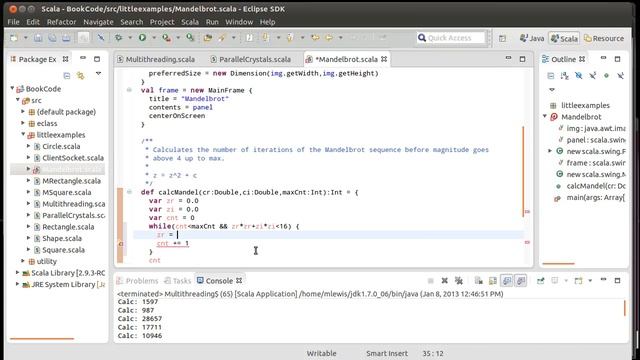Click Remove Launch X icon in Console
This screenshot has width=640, height=360.
(444, 280)
